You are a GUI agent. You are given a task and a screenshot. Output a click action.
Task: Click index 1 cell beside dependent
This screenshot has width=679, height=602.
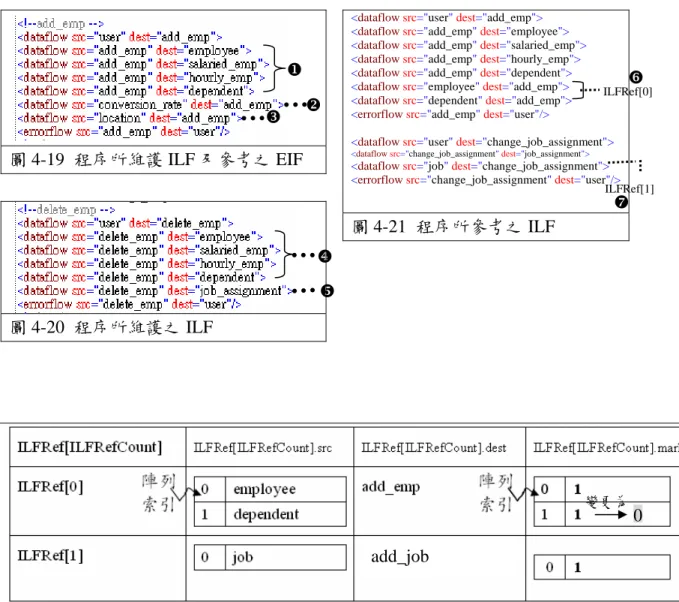[x=210, y=514]
